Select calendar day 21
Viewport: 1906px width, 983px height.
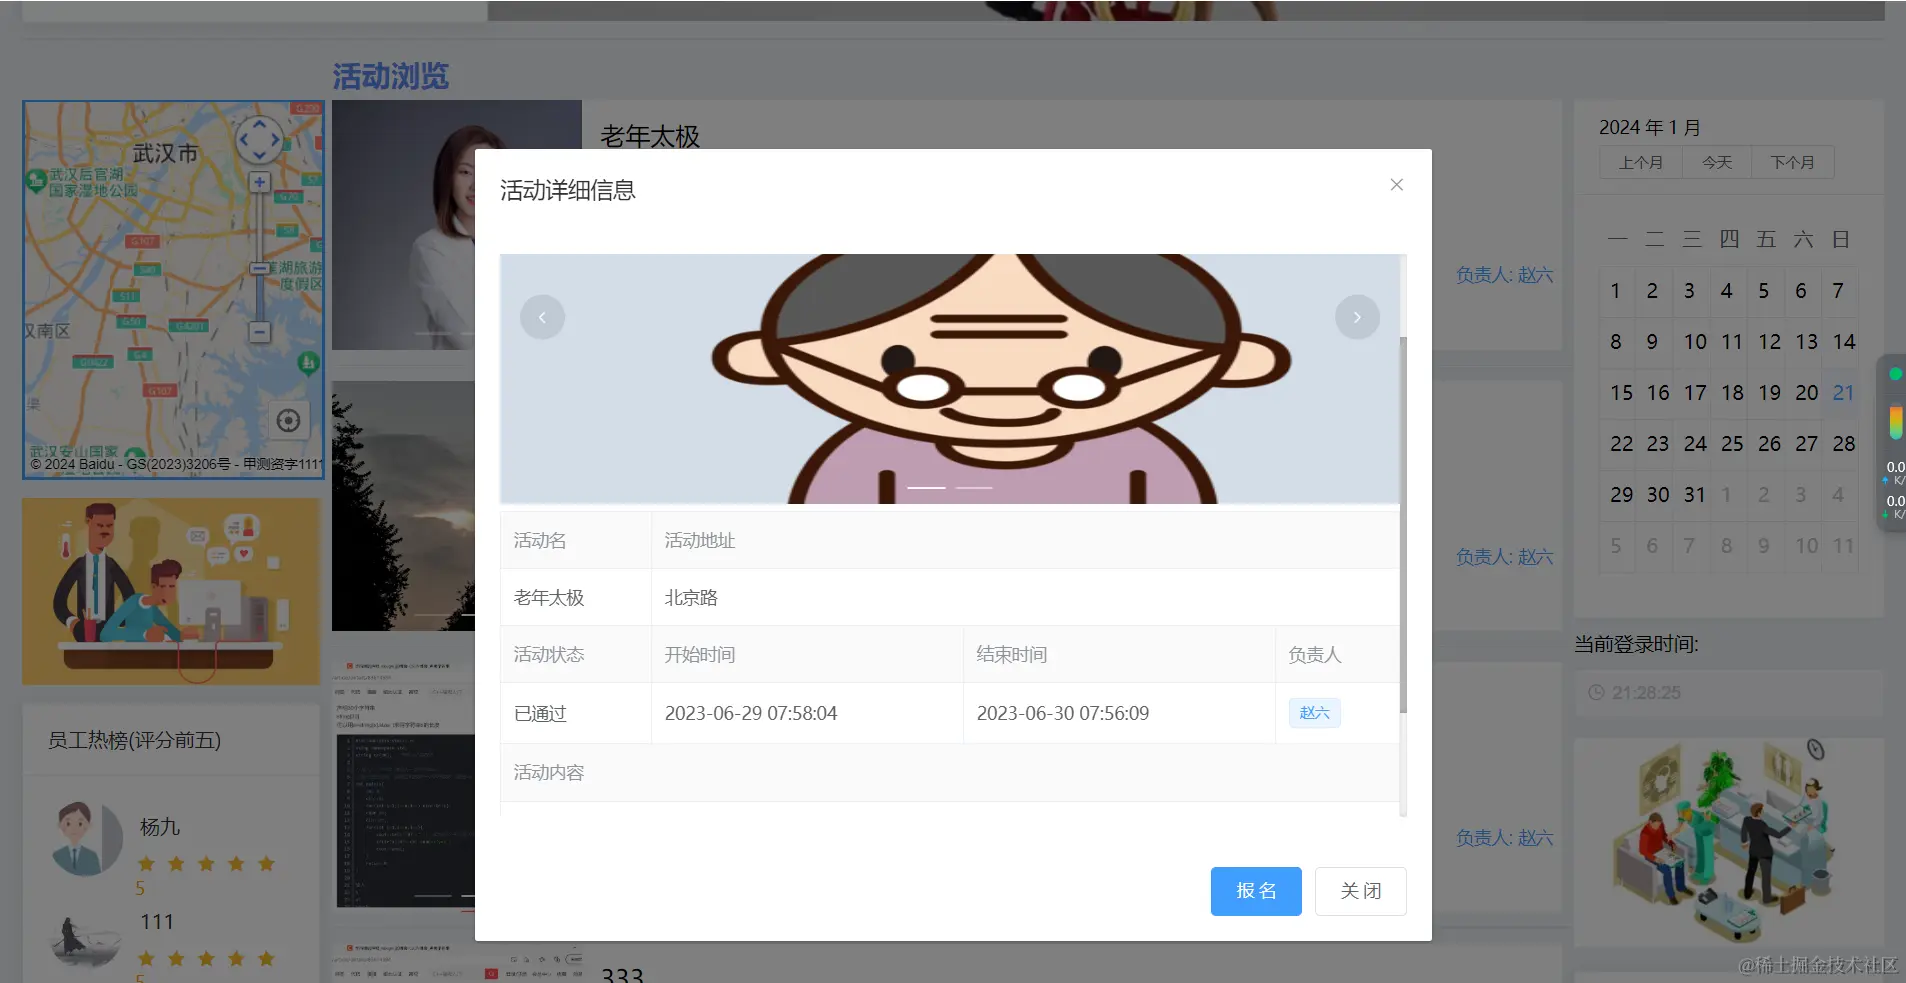click(x=1843, y=393)
